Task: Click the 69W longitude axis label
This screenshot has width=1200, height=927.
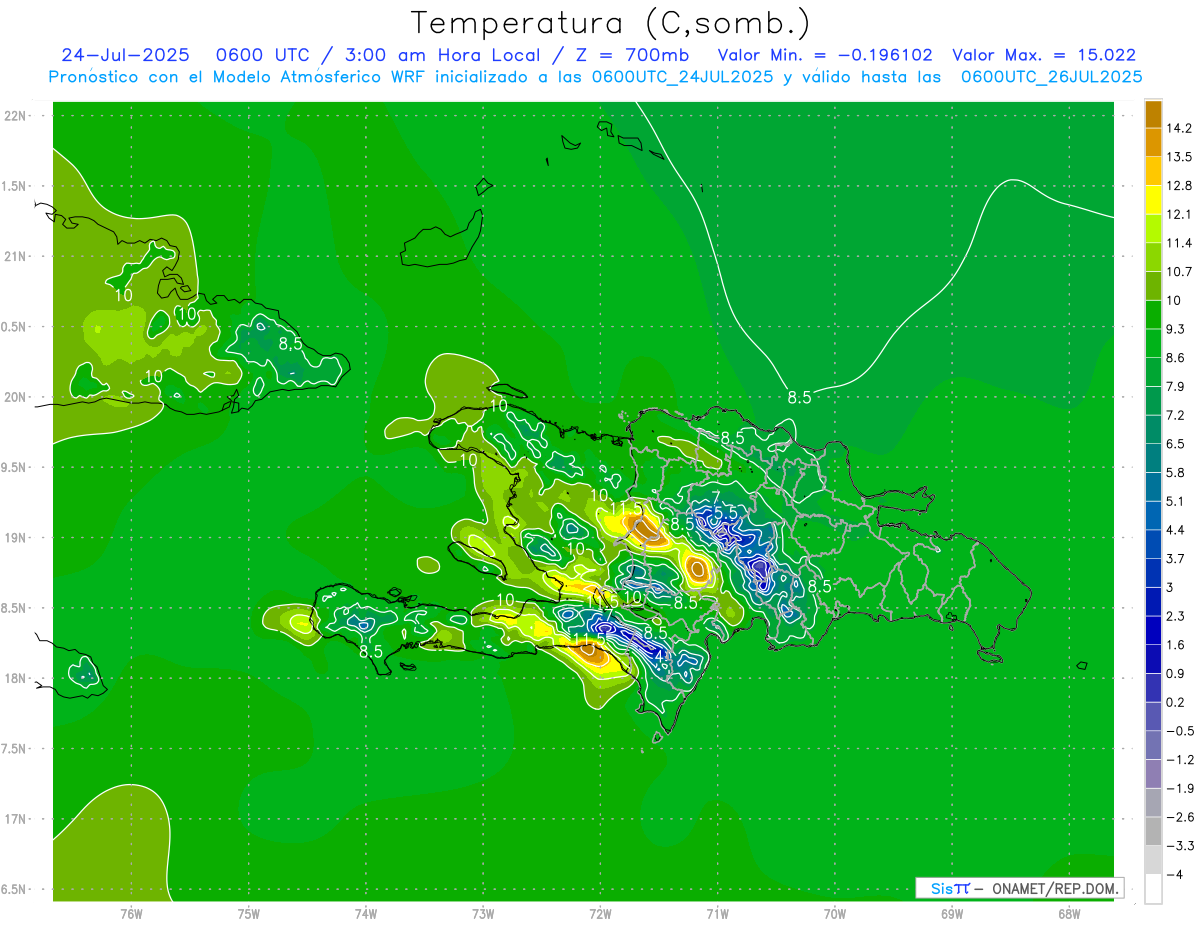Action: point(952,914)
